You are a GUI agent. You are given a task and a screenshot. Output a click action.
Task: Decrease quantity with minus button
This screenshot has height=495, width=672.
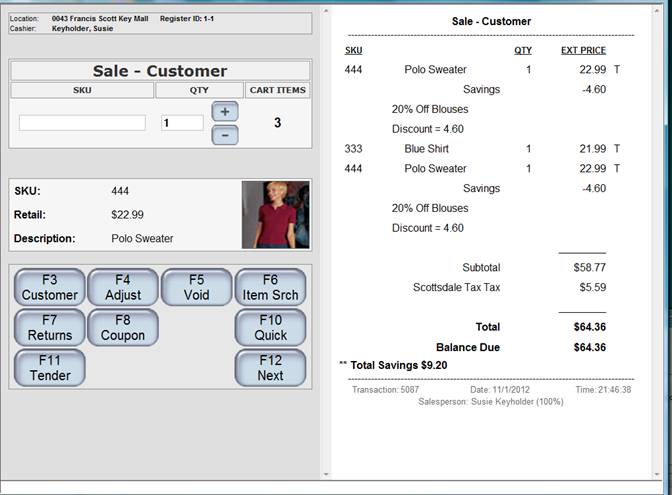(225, 134)
